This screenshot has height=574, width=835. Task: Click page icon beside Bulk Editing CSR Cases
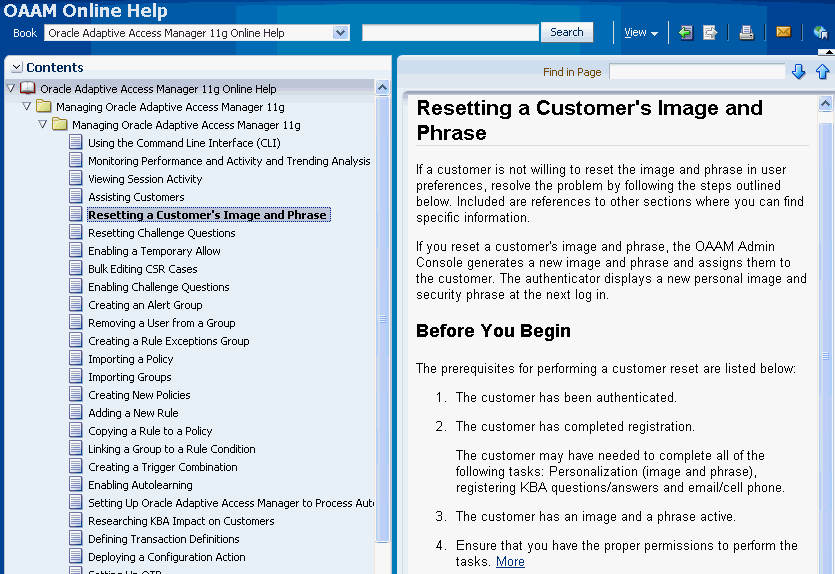[x=76, y=268]
